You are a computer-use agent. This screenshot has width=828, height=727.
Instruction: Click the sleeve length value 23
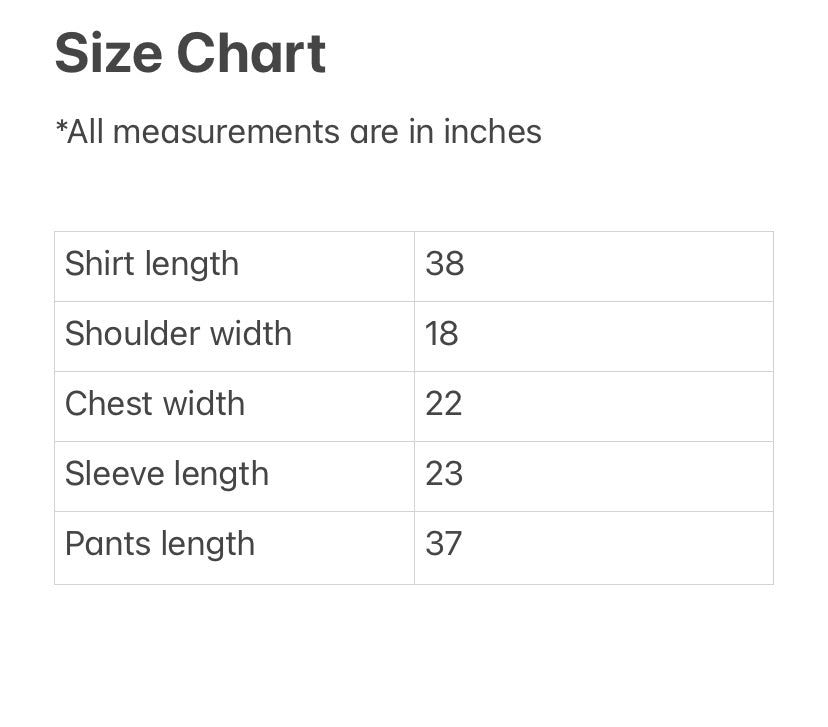(x=444, y=474)
